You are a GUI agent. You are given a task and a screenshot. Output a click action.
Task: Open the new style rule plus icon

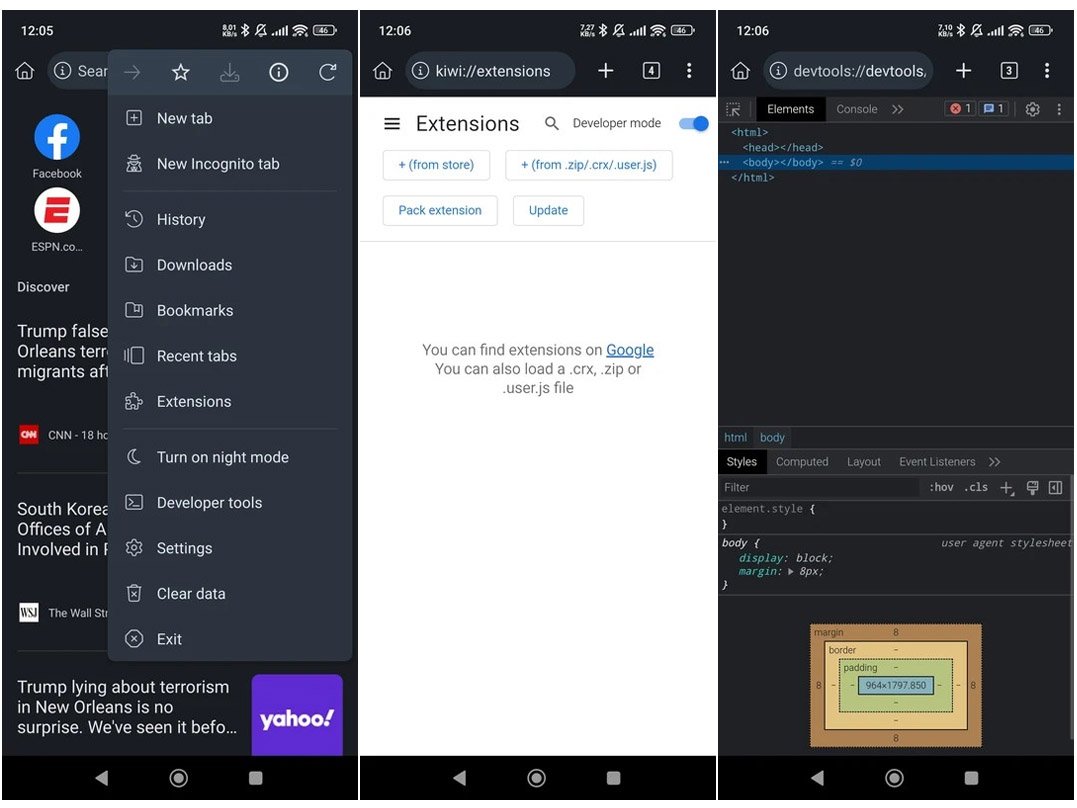coord(1006,487)
